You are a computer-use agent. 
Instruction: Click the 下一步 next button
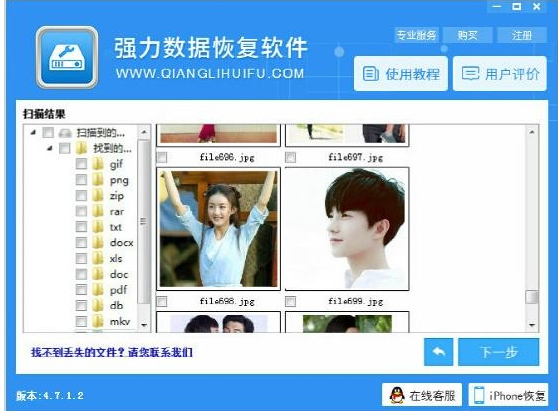tap(499, 352)
